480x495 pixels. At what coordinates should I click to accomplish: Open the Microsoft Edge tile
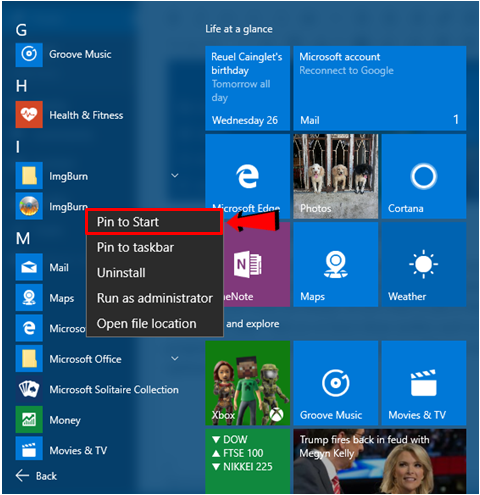tap(248, 177)
